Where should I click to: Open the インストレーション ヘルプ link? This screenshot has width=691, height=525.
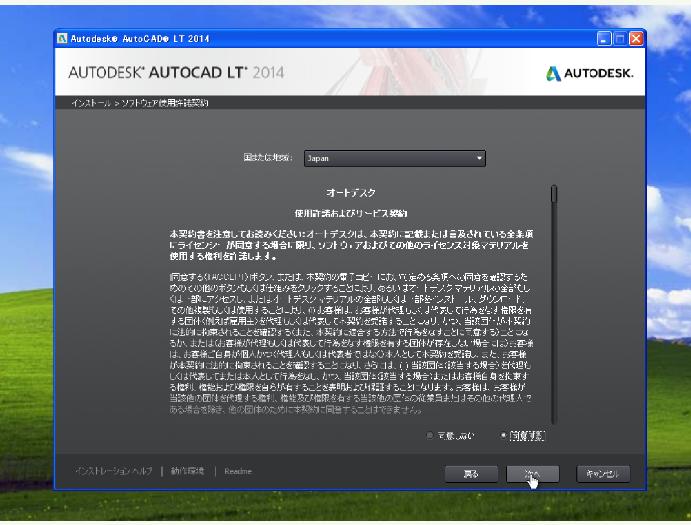coord(114,471)
